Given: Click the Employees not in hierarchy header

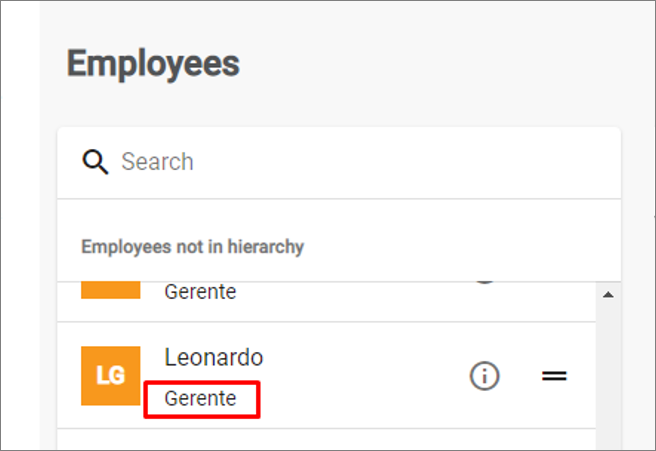Looking at the screenshot, I should pos(192,246).
